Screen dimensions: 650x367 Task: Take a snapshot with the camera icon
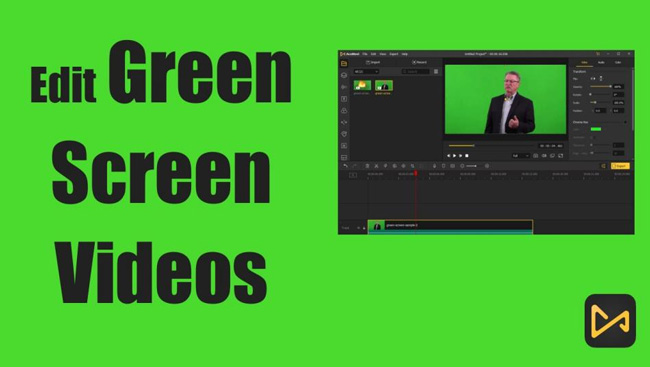point(536,156)
